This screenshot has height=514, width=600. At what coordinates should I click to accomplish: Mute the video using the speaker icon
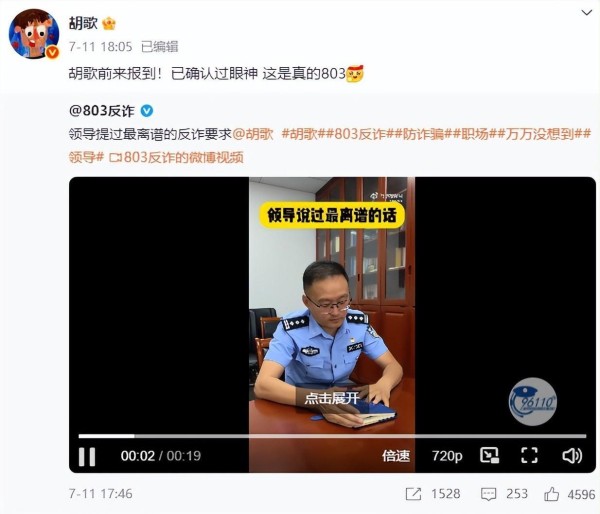pos(572,456)
